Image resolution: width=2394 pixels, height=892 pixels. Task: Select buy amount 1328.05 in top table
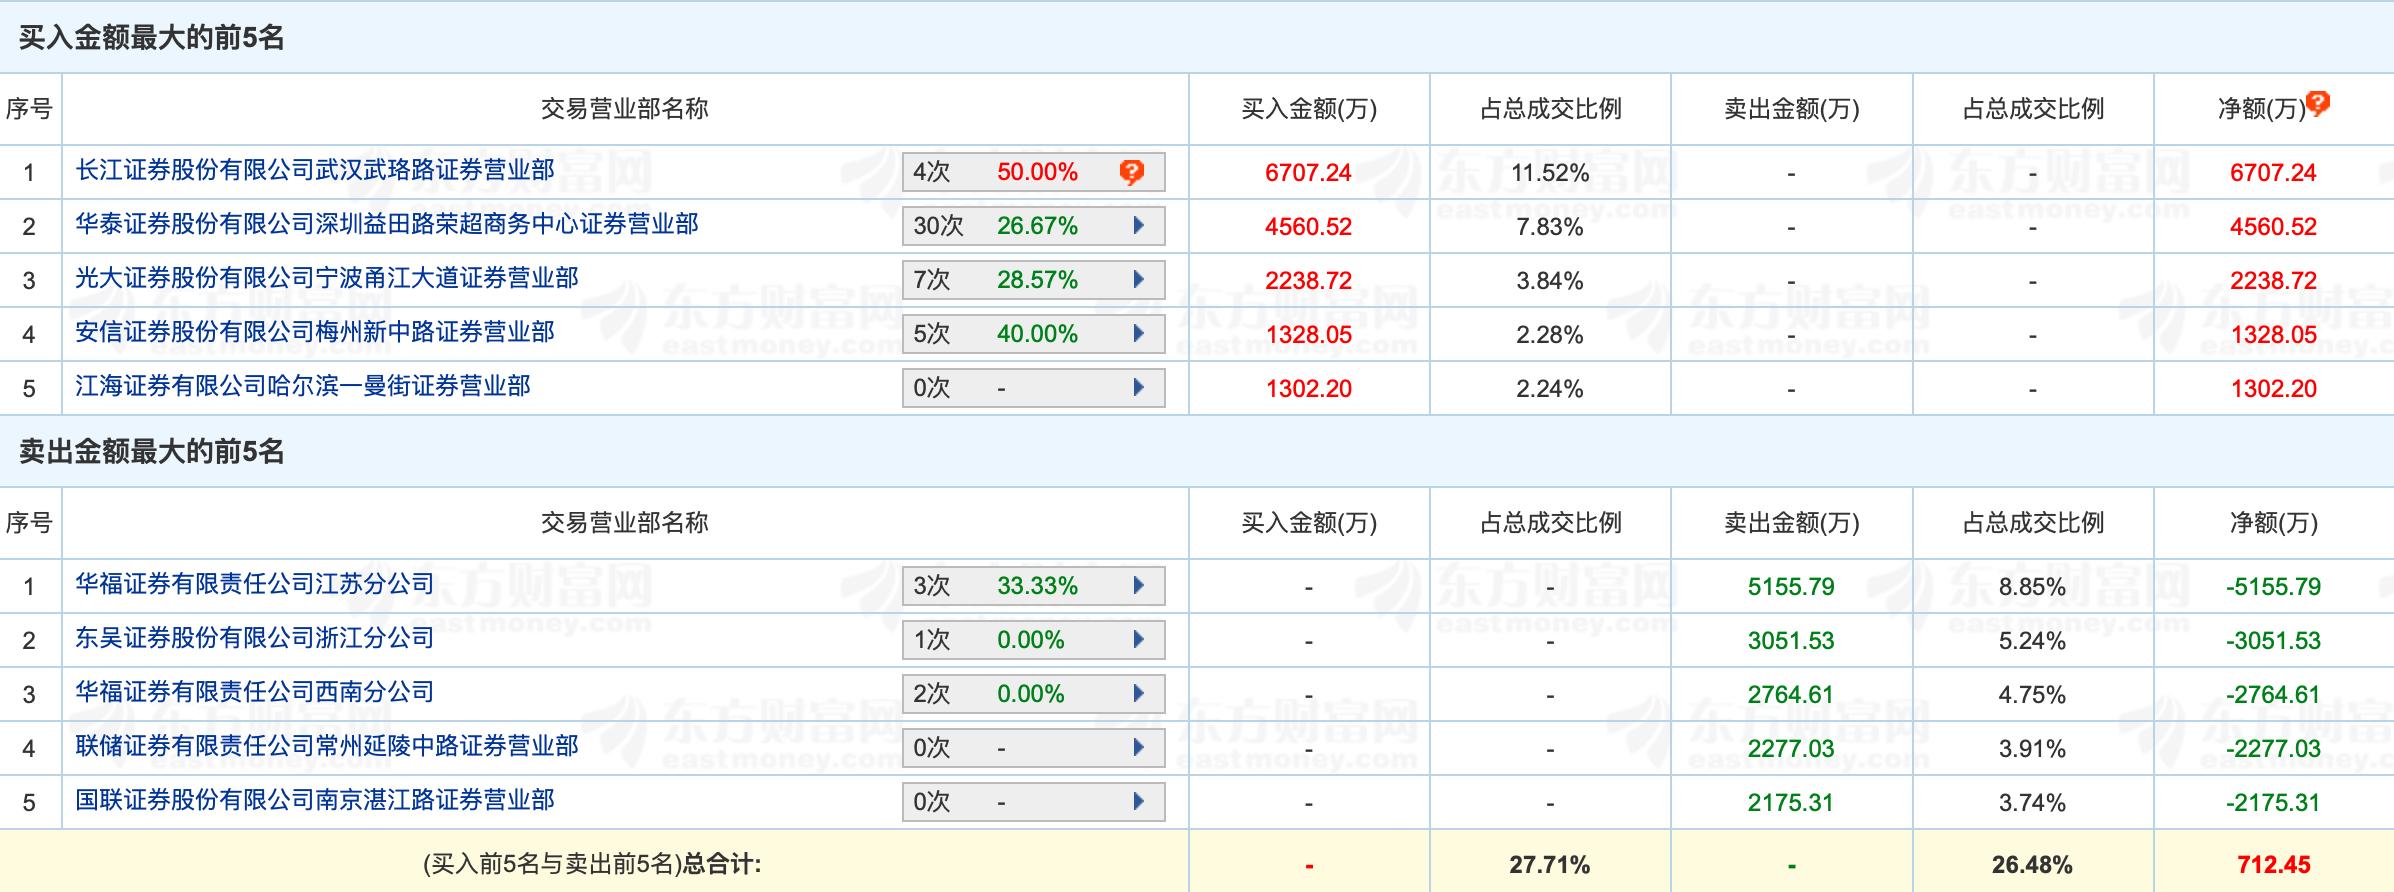pyautogui.click(x=1308, y=335)
